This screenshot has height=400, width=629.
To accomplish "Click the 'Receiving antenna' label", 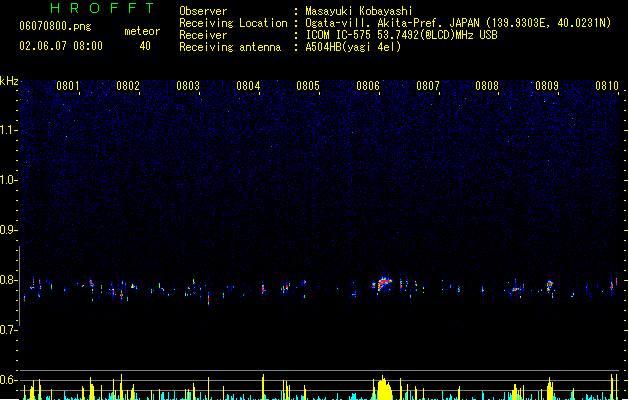I will [x=230, y=47].
